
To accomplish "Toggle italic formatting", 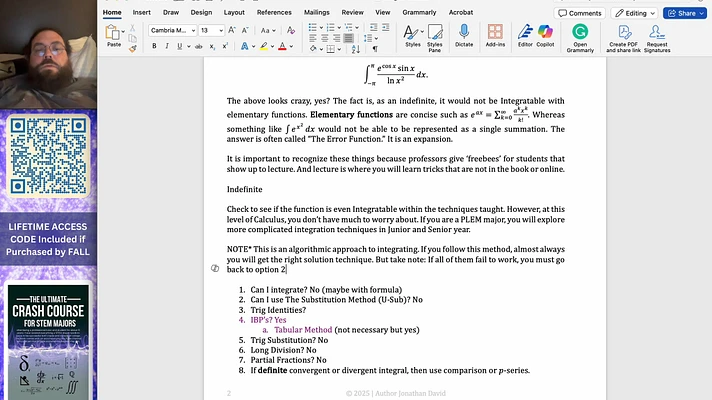I will pyautogui.click(x=167, y=46).
